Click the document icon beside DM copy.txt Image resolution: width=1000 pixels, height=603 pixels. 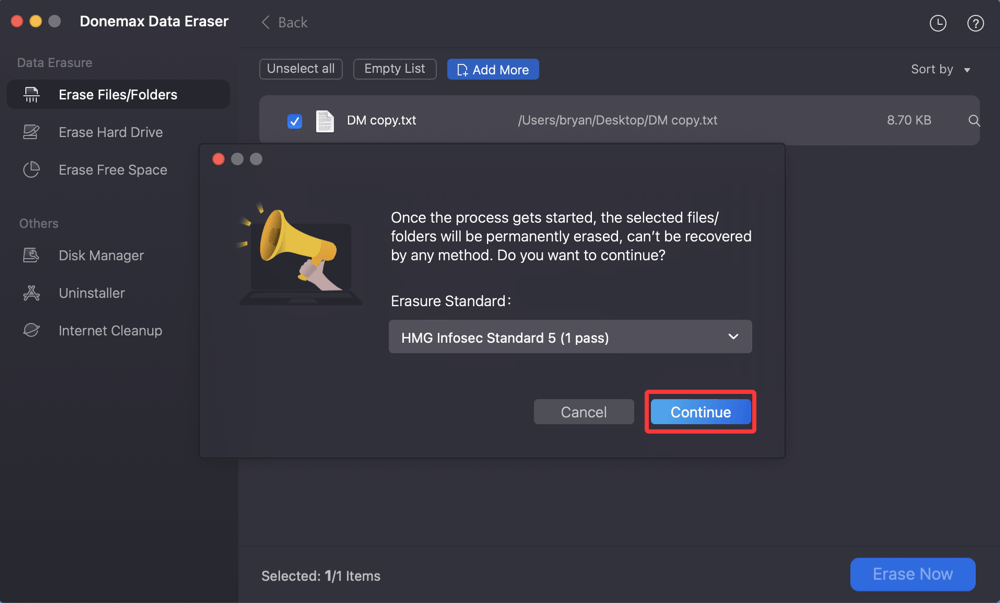pyautogui.click(x=324, y=120)
